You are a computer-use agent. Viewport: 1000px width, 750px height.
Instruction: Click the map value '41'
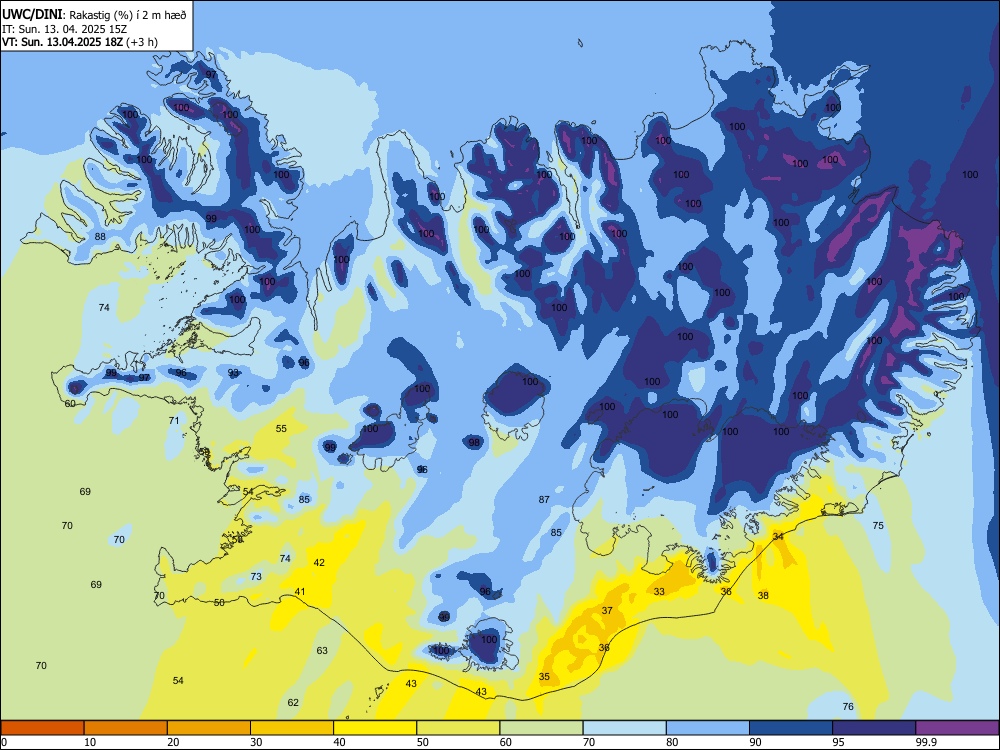[300, 592]
